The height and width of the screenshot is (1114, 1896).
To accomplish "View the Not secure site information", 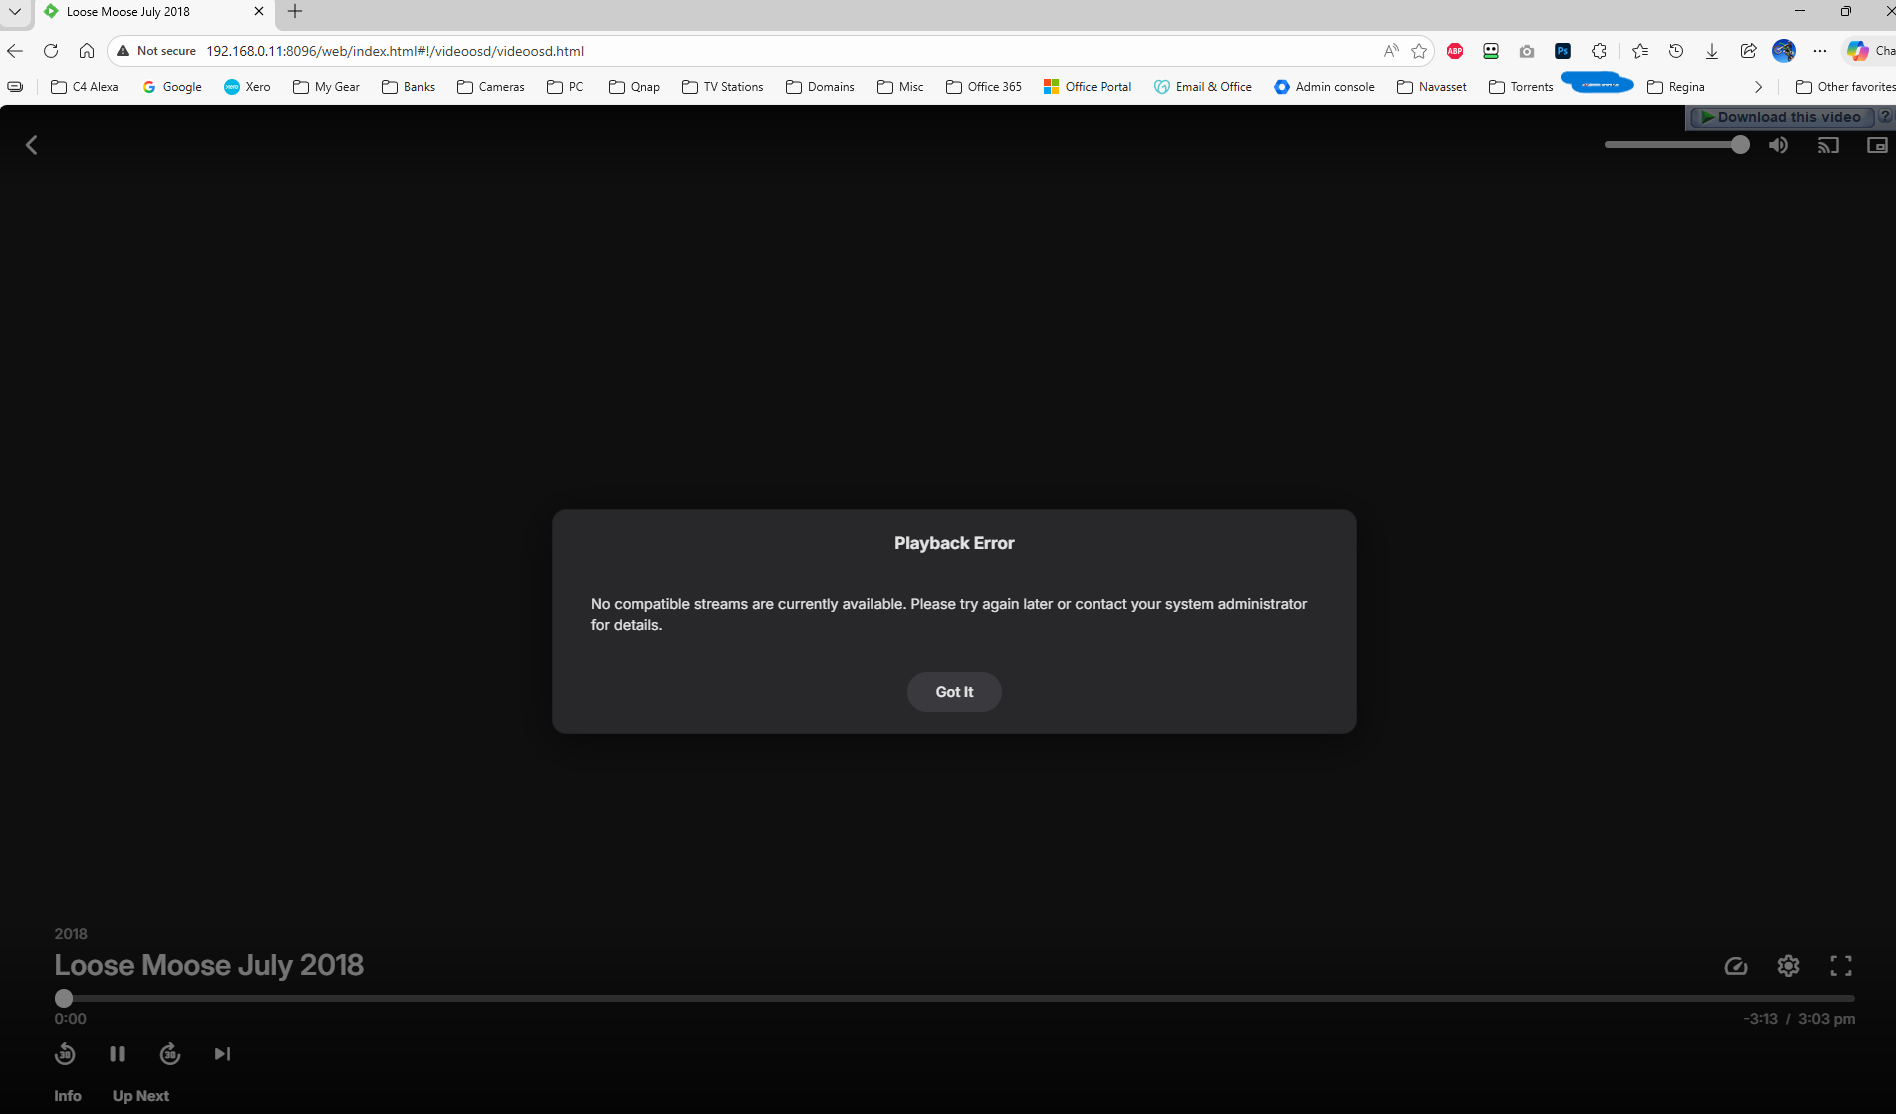I will pyautogui.click(x=156, y=51).
